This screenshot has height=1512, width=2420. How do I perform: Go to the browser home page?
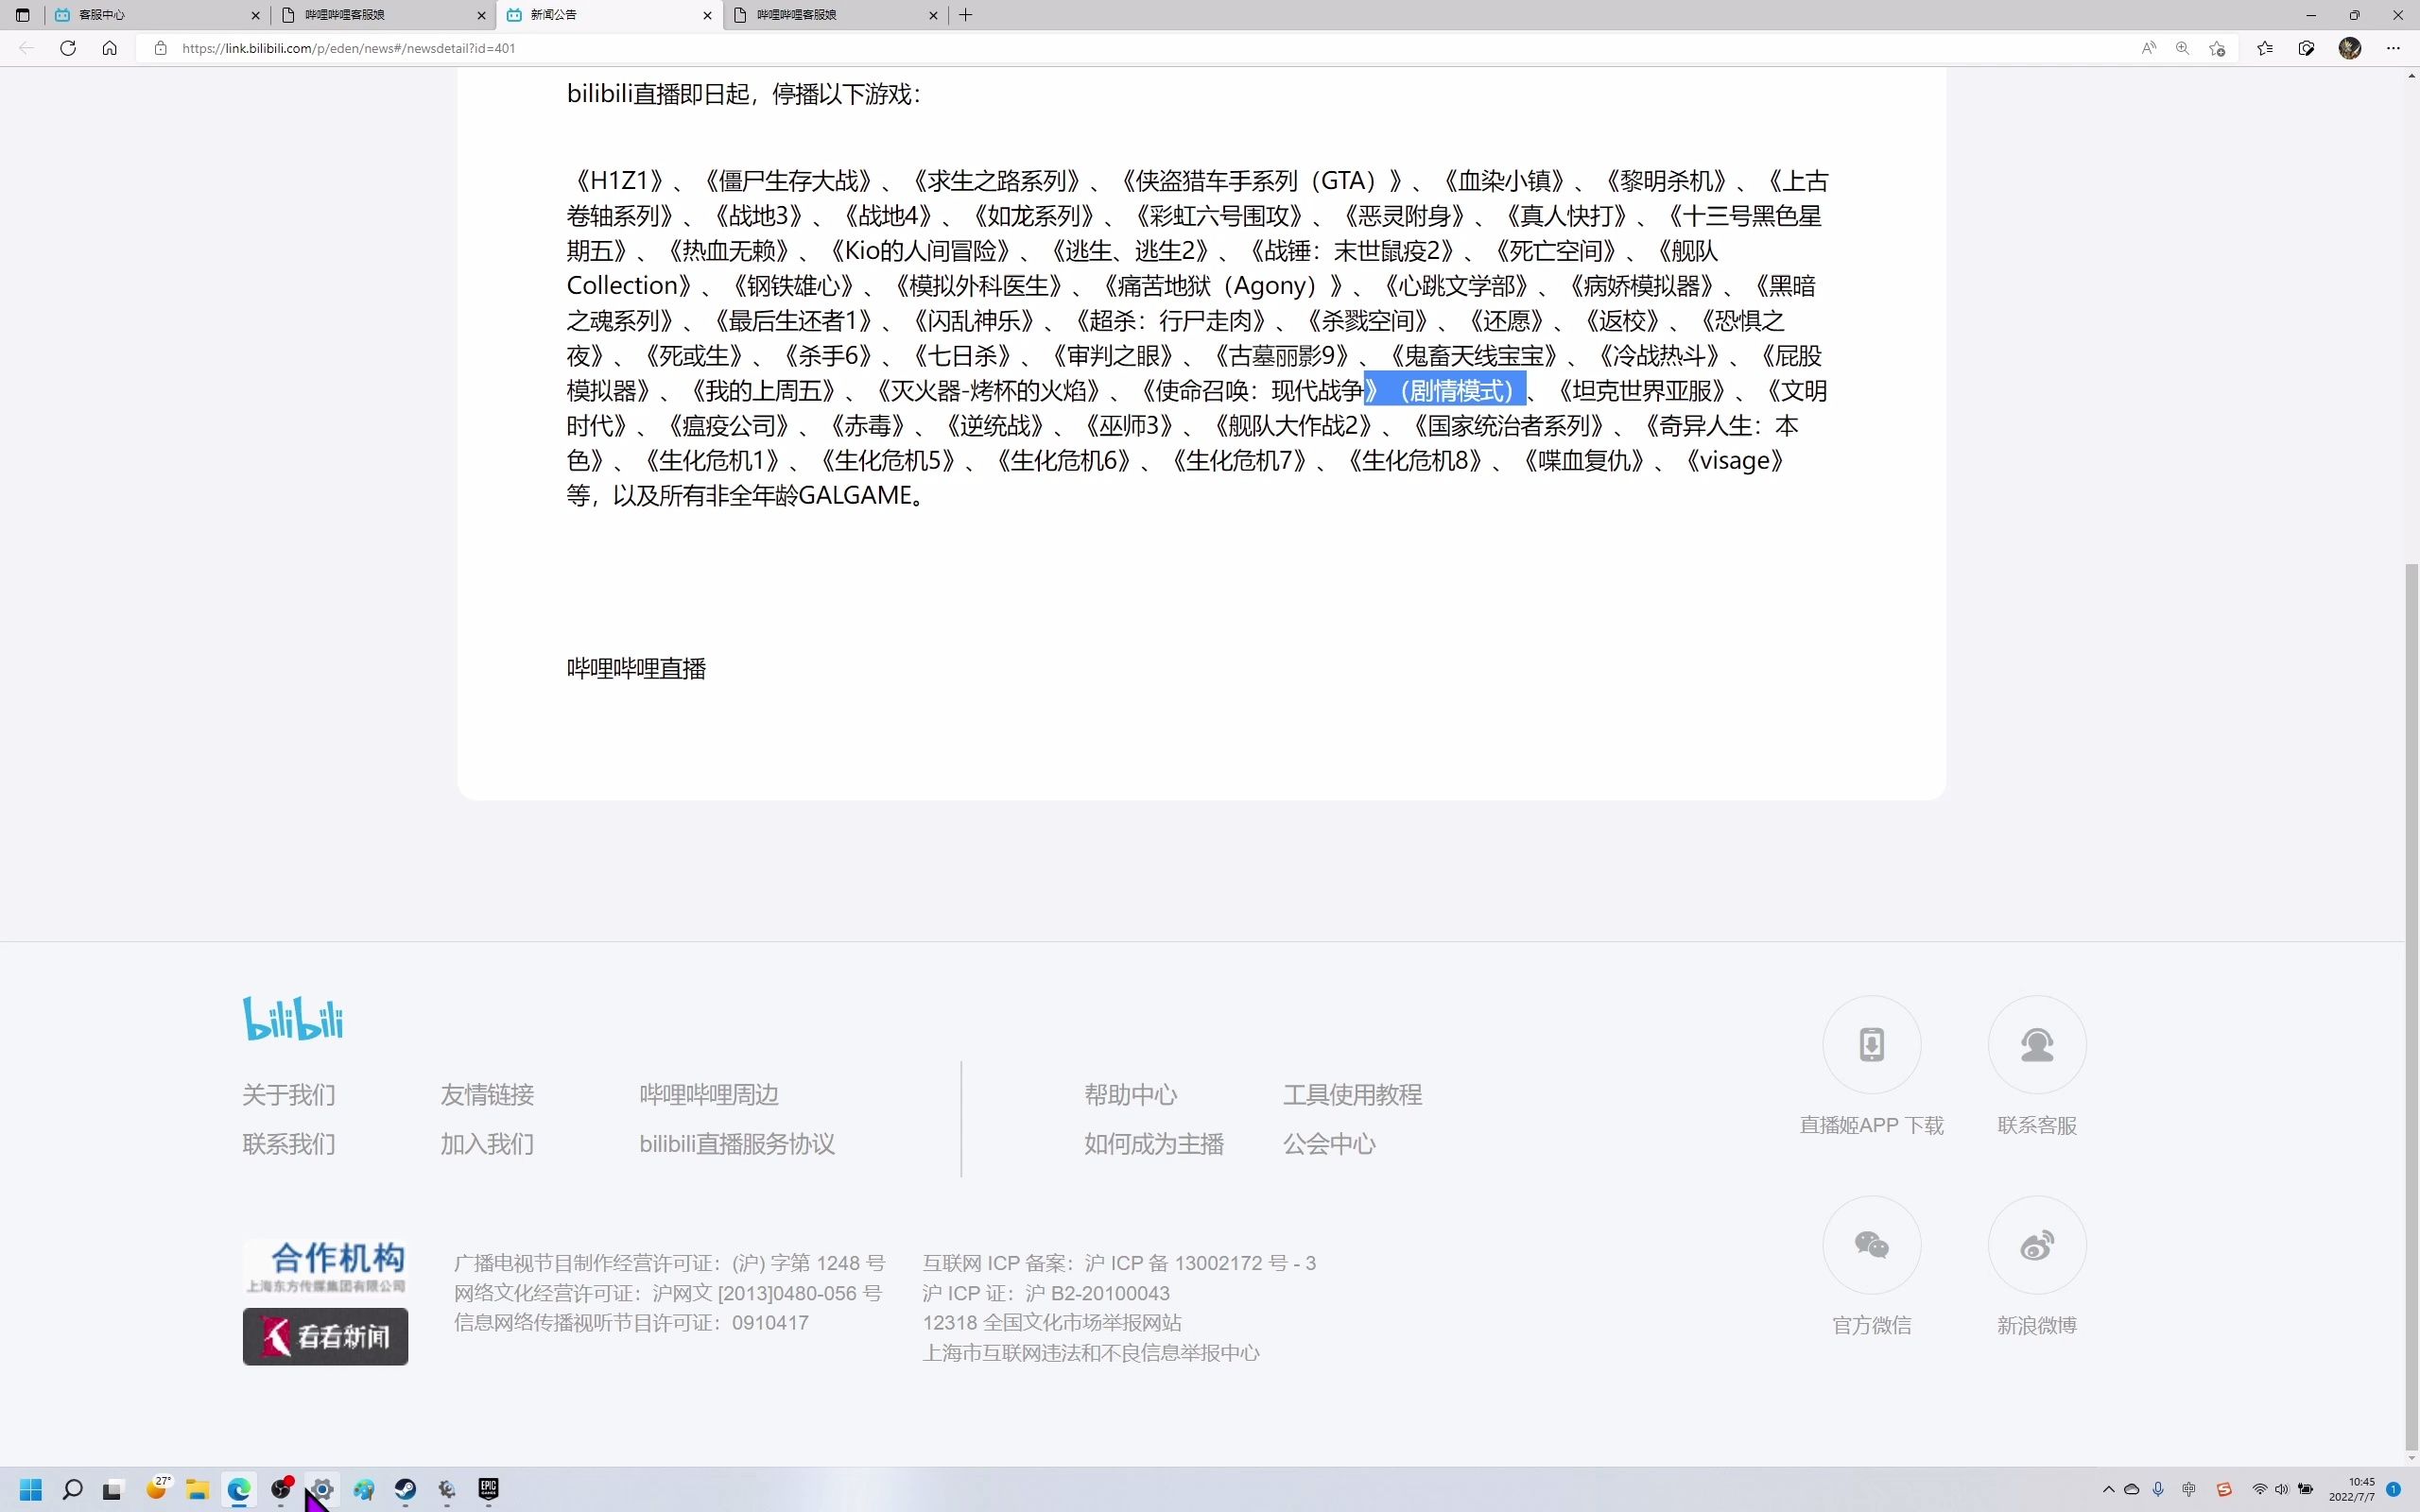[x=110, y=48]
